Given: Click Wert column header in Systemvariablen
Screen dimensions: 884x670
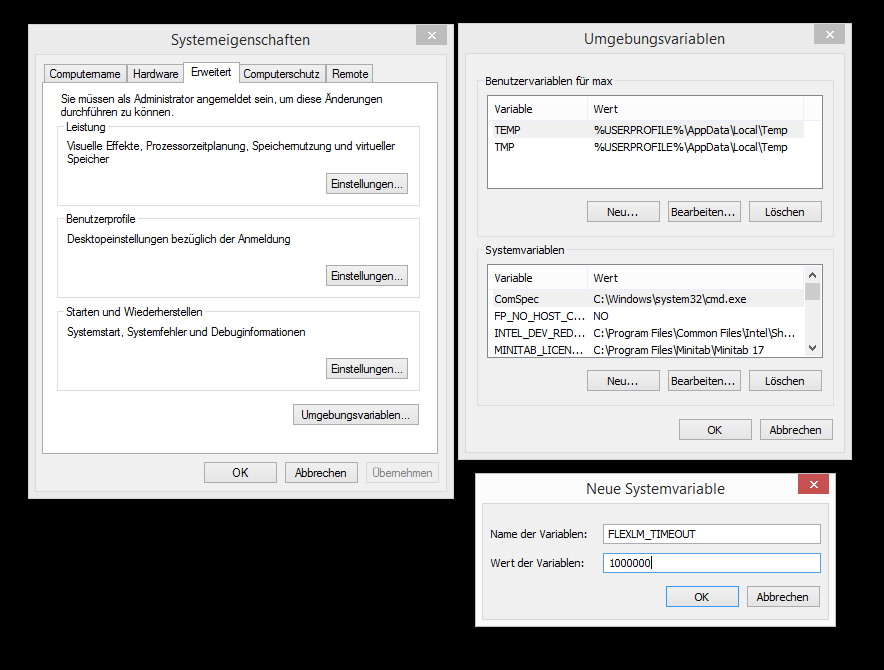Looking at the screenshot, I should (695, 278).
